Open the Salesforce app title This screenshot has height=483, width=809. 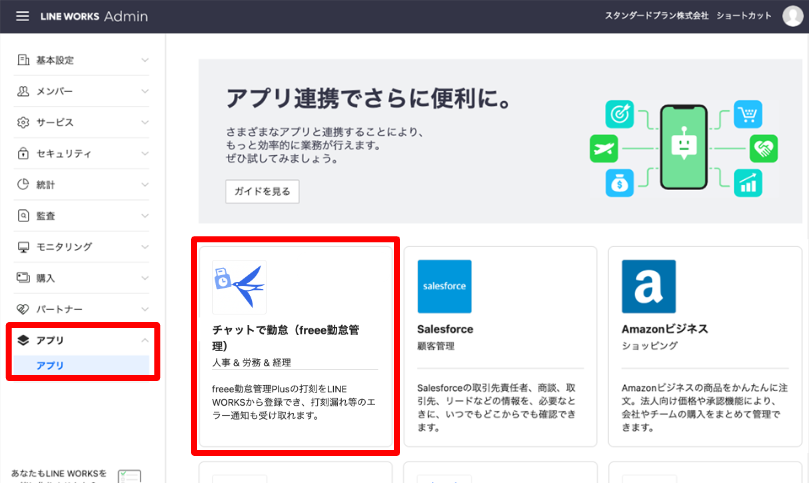coord(445,329)
